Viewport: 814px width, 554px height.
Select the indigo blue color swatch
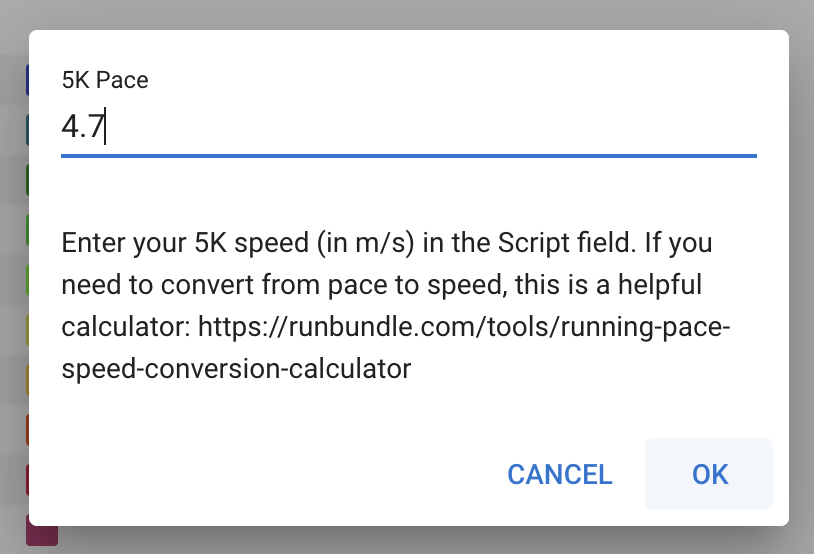pyautogui.click(x=27, y=80)
